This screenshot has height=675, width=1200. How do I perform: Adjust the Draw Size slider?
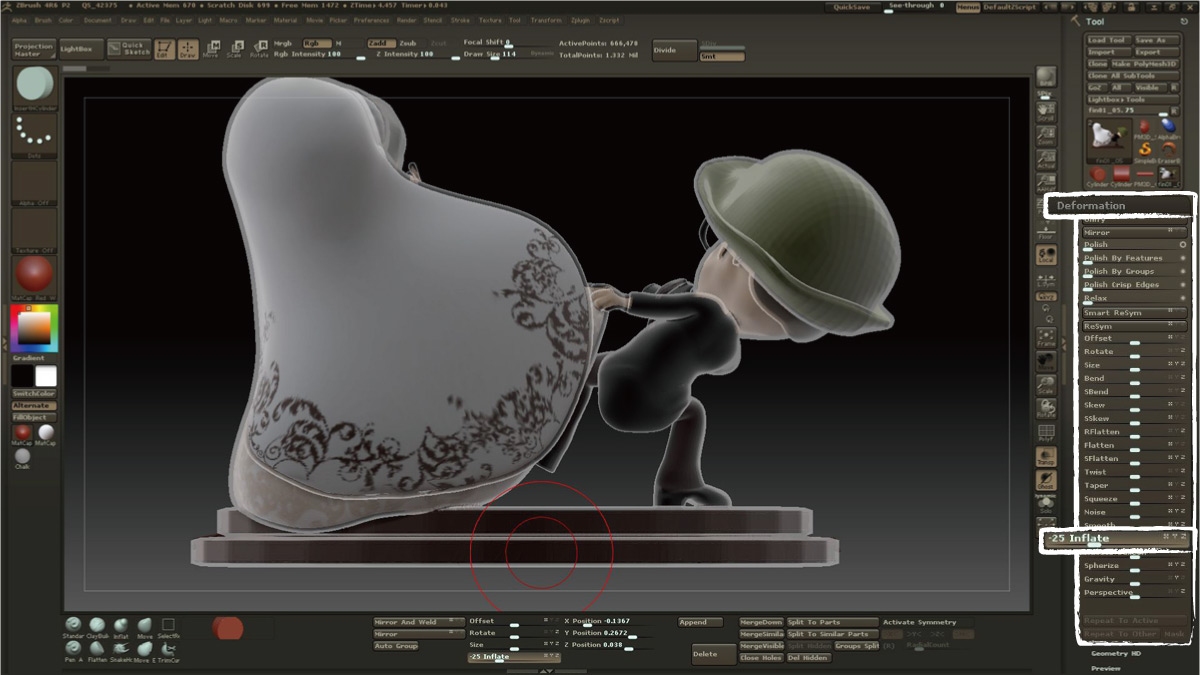(x=494, y=56)
